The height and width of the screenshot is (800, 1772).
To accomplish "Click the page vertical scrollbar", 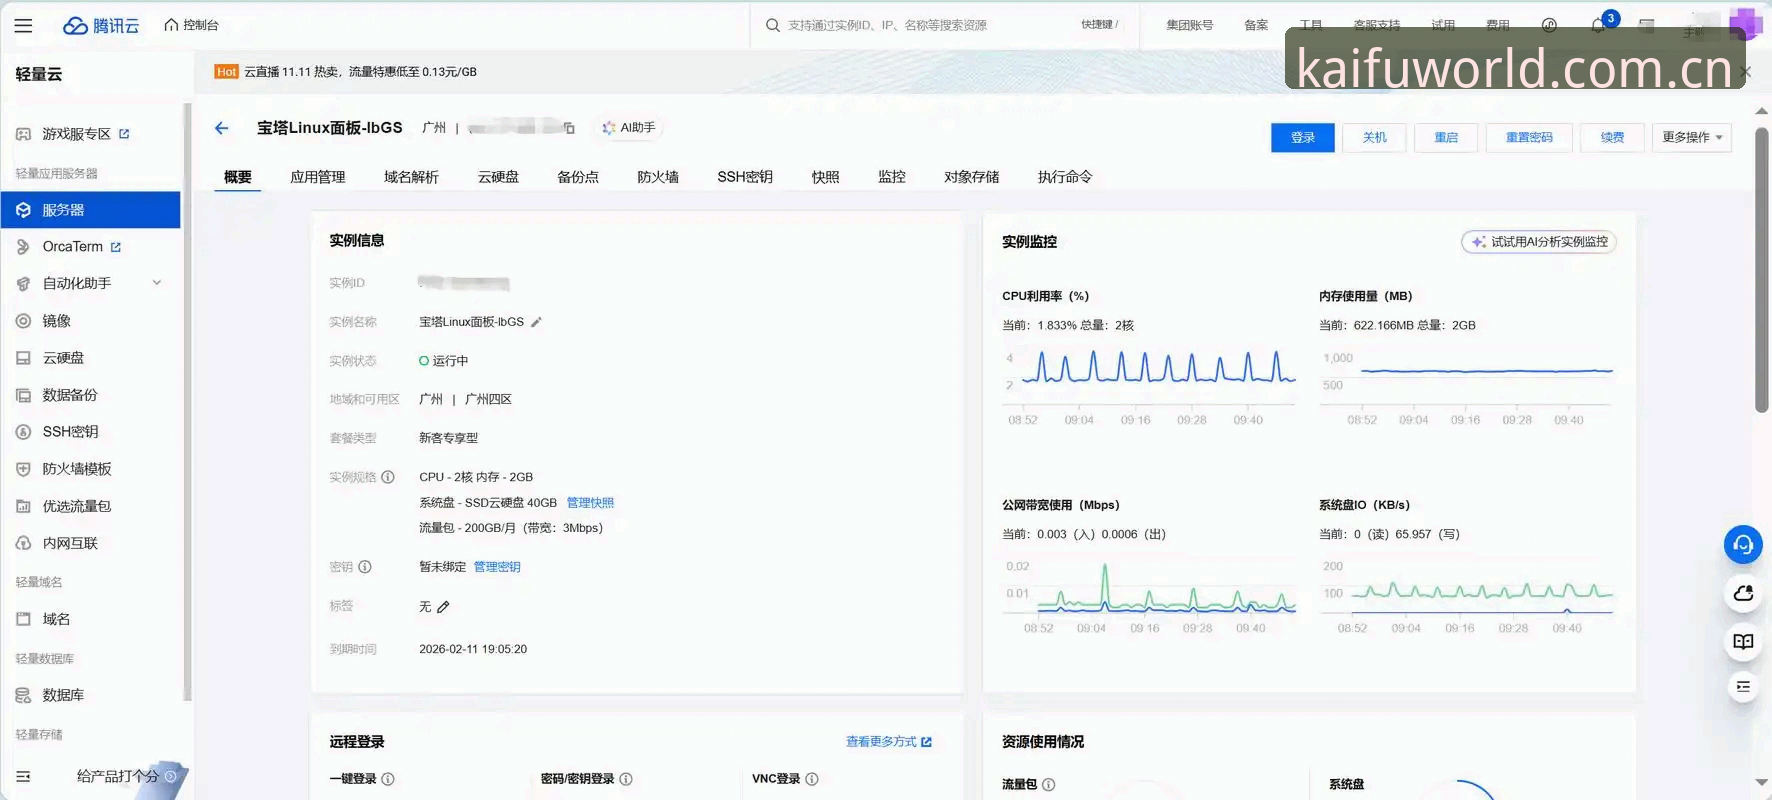I will coord(1762,270).
